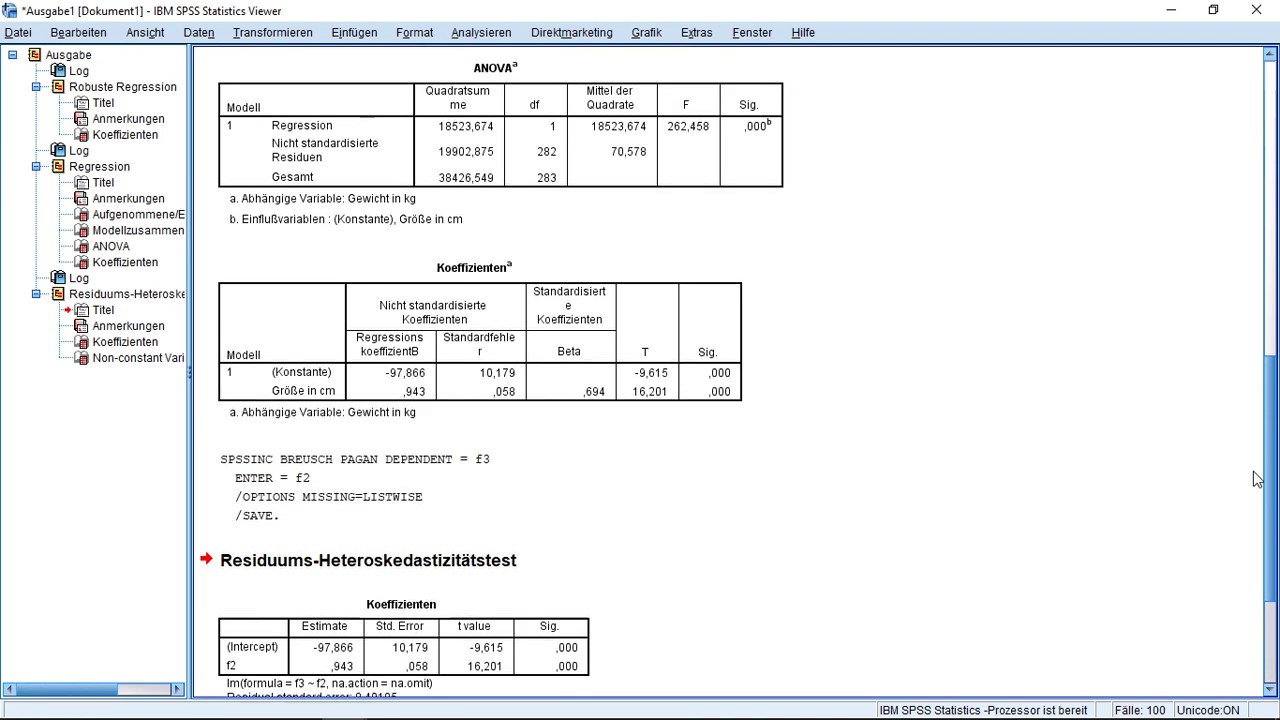Open the Transformieren menu
Screen dimensions: 1280x720
(x=273, y=33)
